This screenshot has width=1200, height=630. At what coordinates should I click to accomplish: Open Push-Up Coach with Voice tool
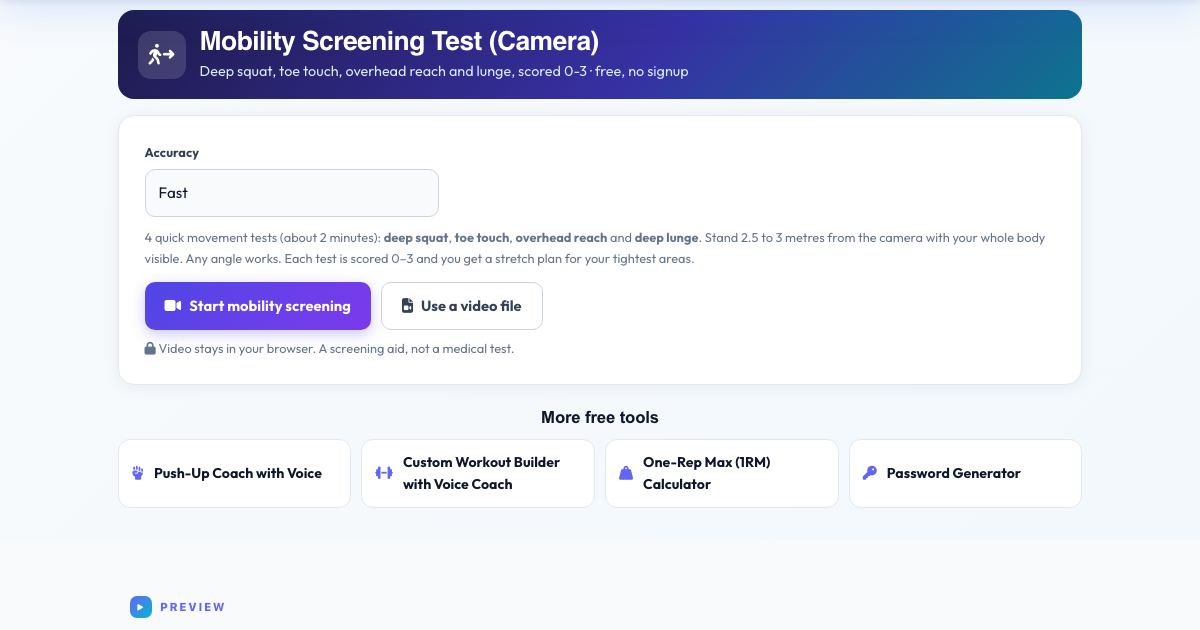(235, 473)
